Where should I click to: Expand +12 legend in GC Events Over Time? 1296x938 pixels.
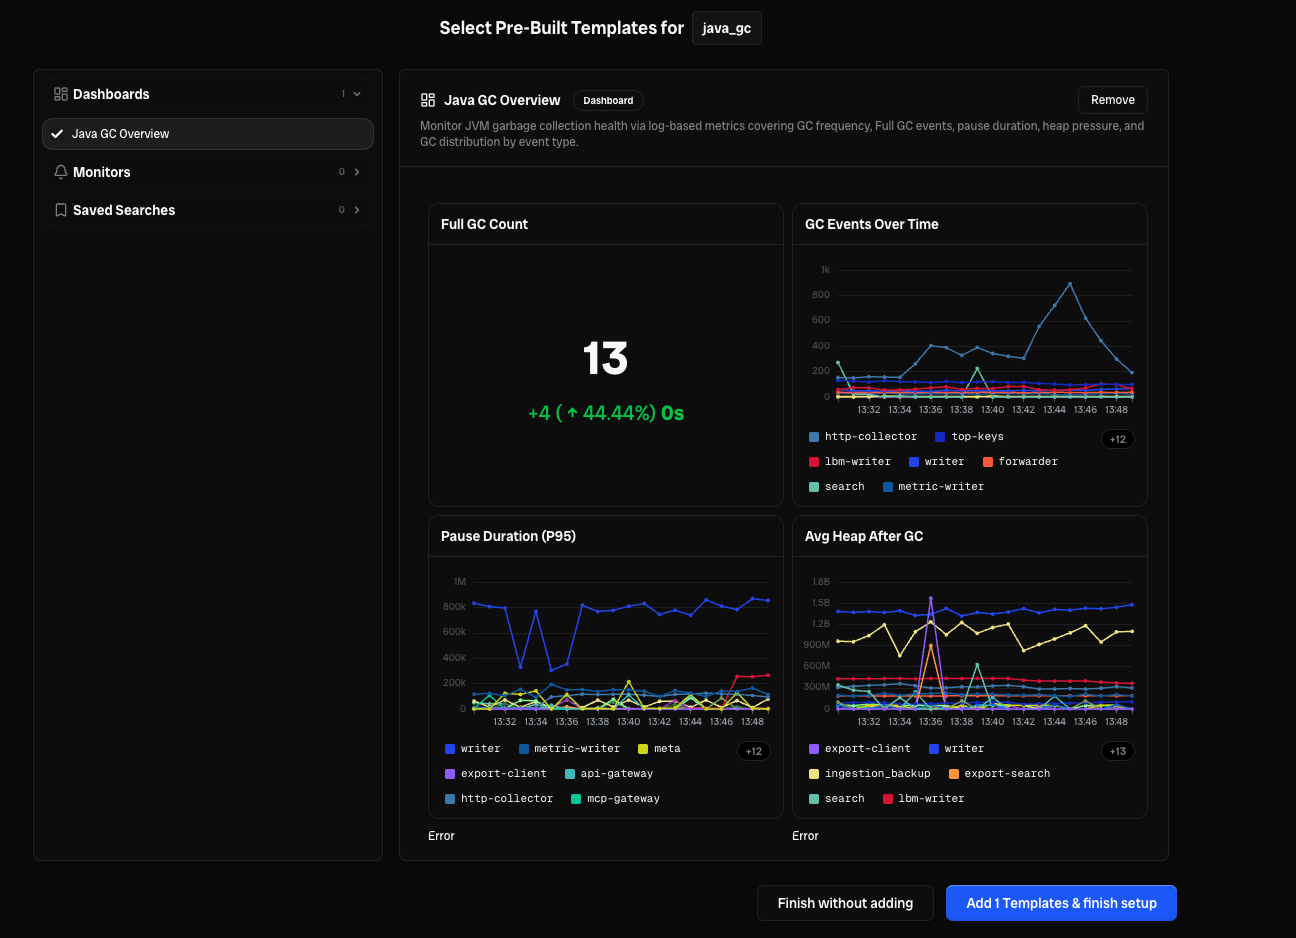coord(1118,439)
